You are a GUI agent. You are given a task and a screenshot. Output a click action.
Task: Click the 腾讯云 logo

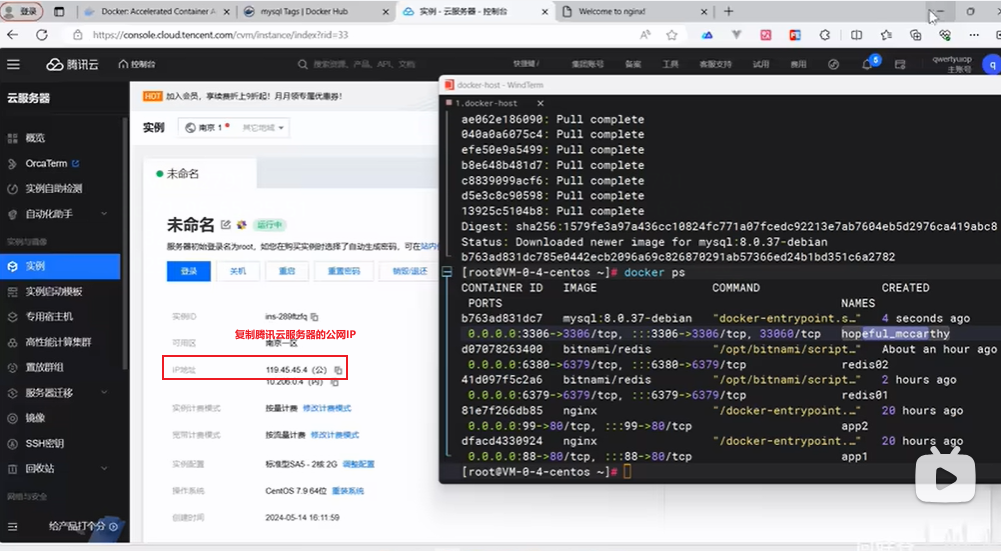(72, 64)
